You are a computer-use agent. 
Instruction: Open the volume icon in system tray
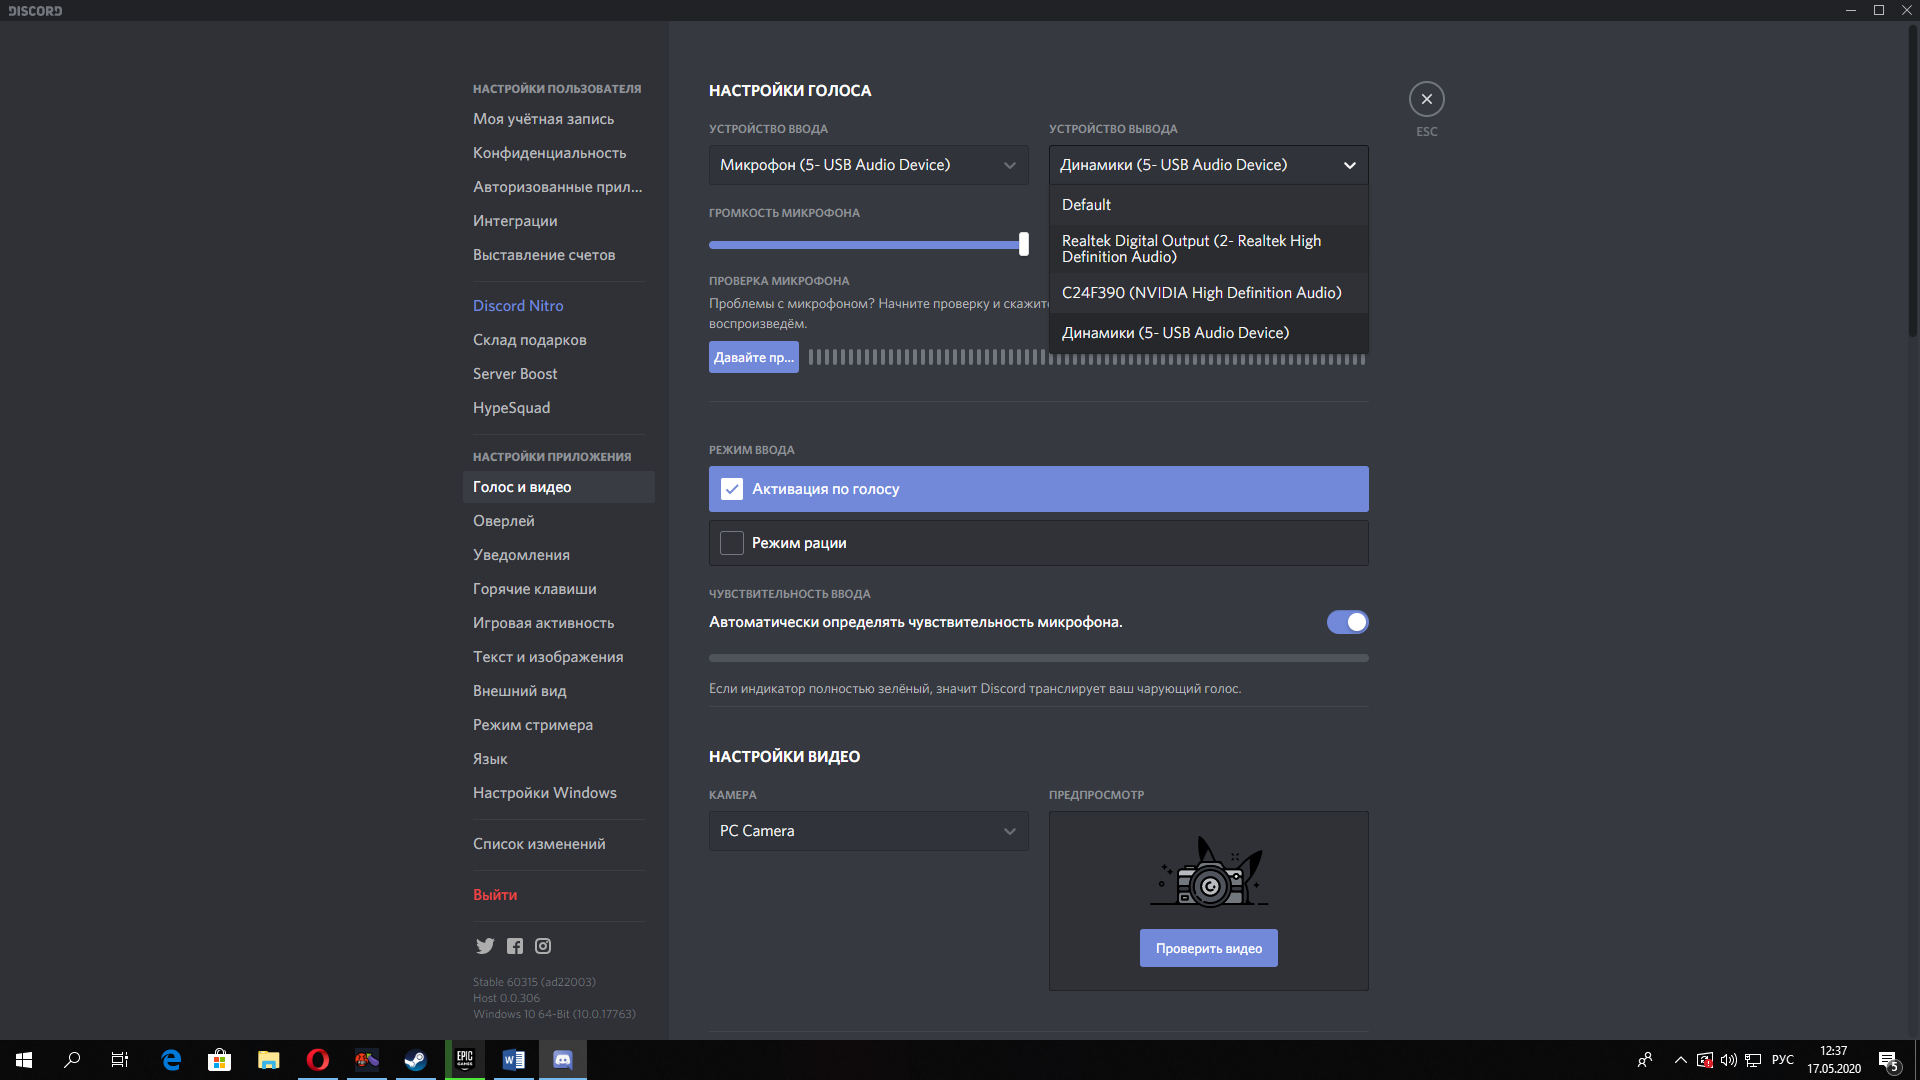pos(1729,1060)
